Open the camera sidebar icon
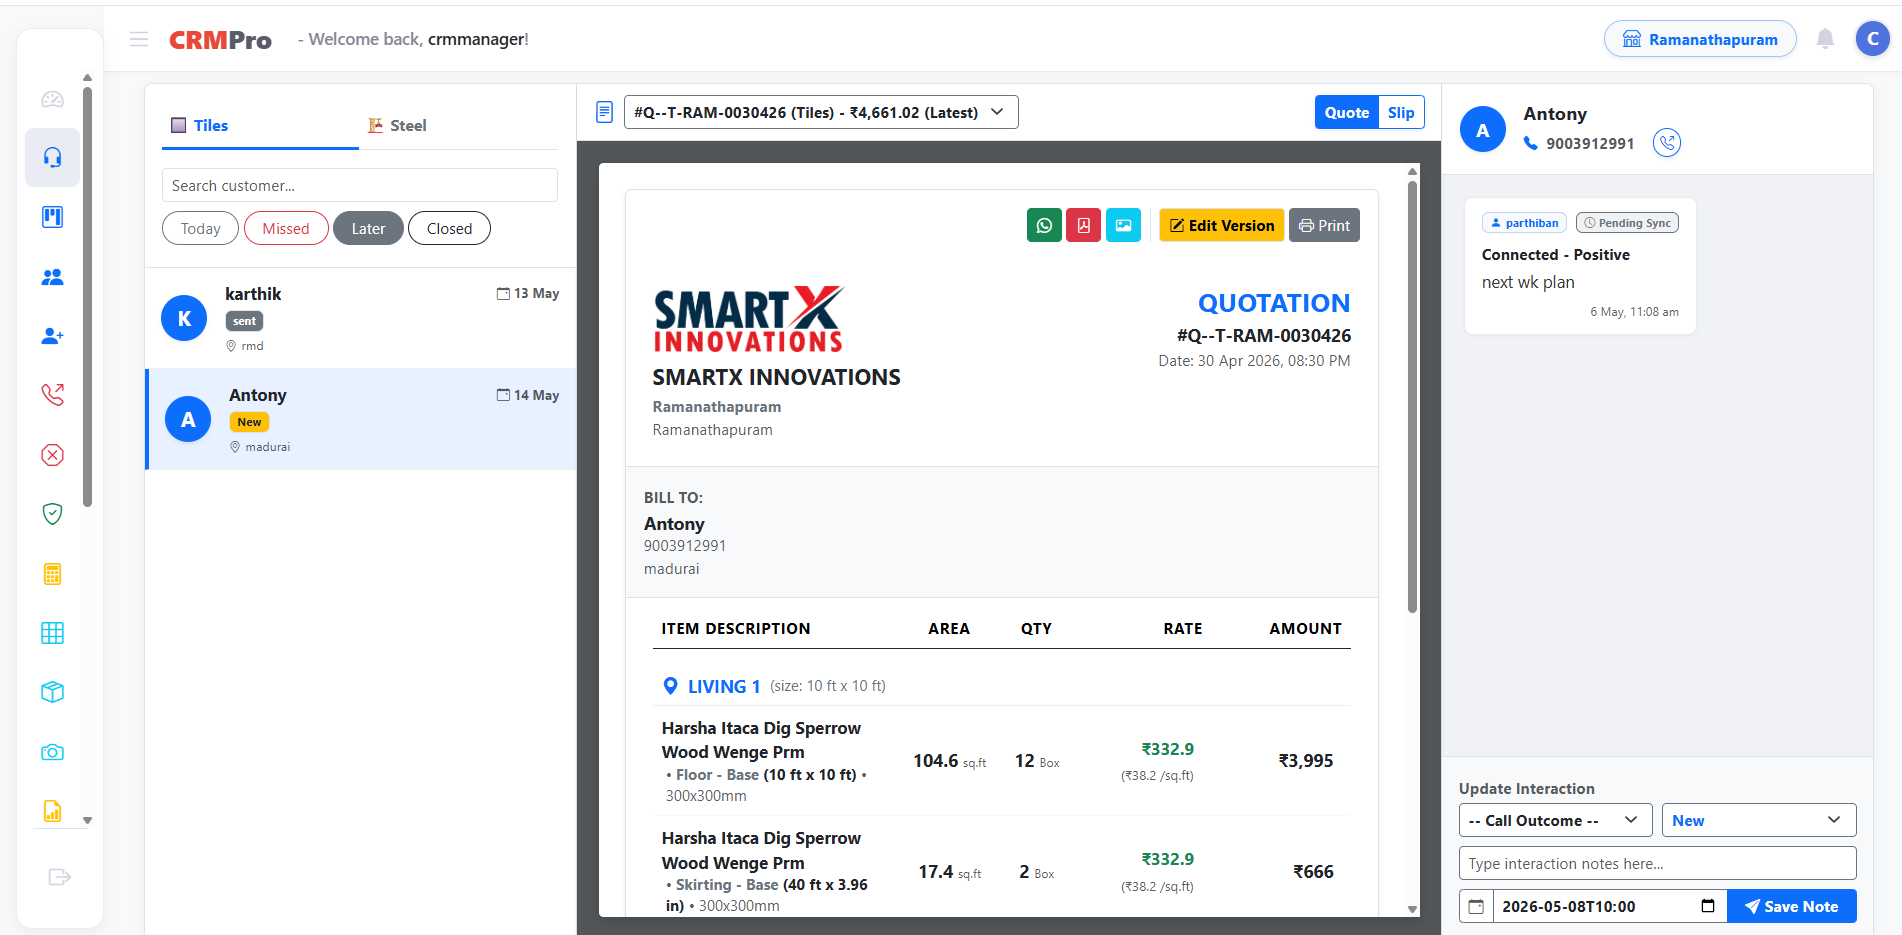 (53, 752)
